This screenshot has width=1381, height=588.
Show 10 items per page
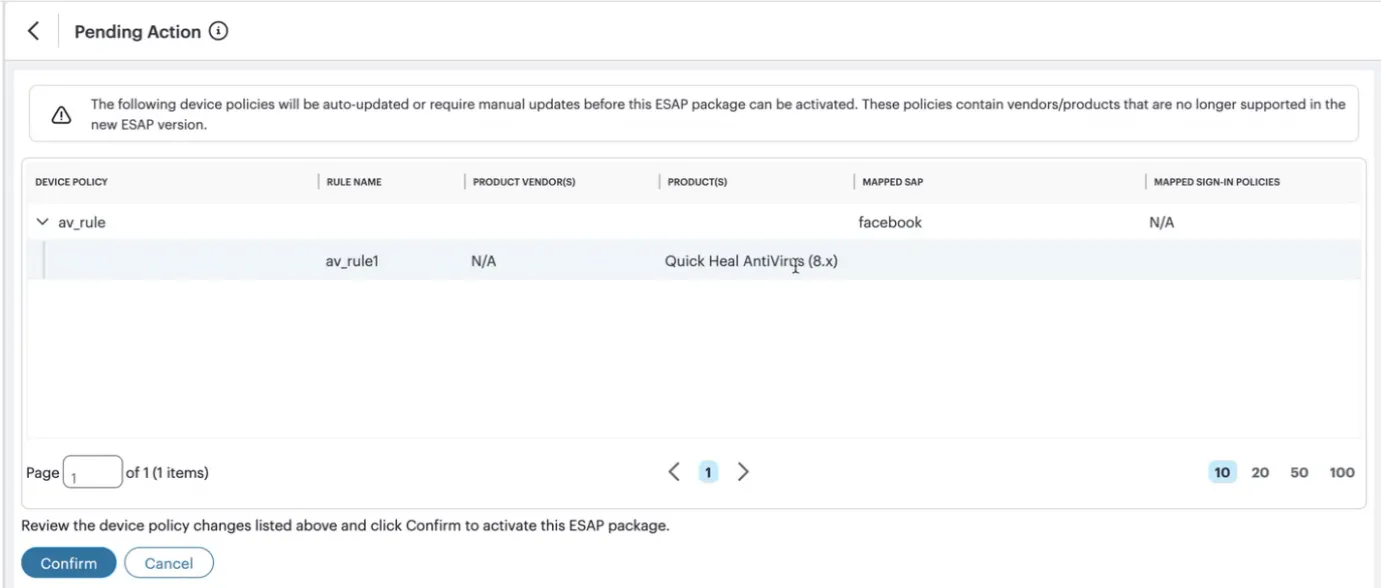point(1222,472)
